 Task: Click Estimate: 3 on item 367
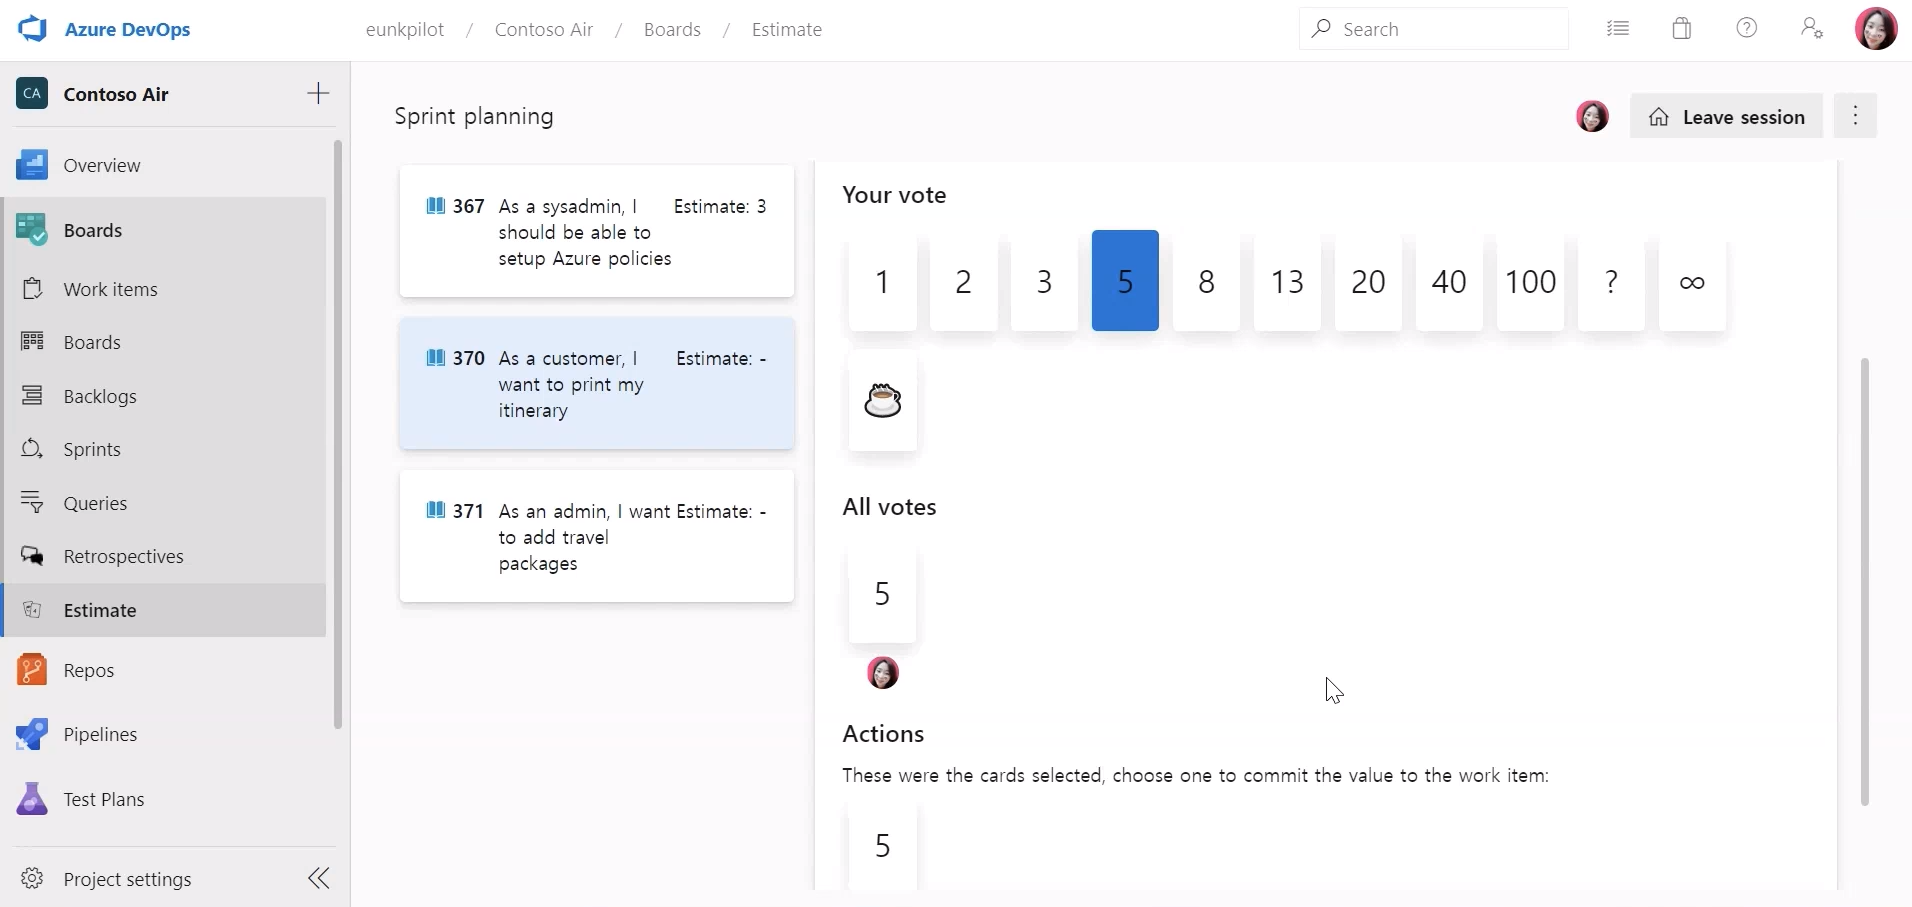coord(720,207)
